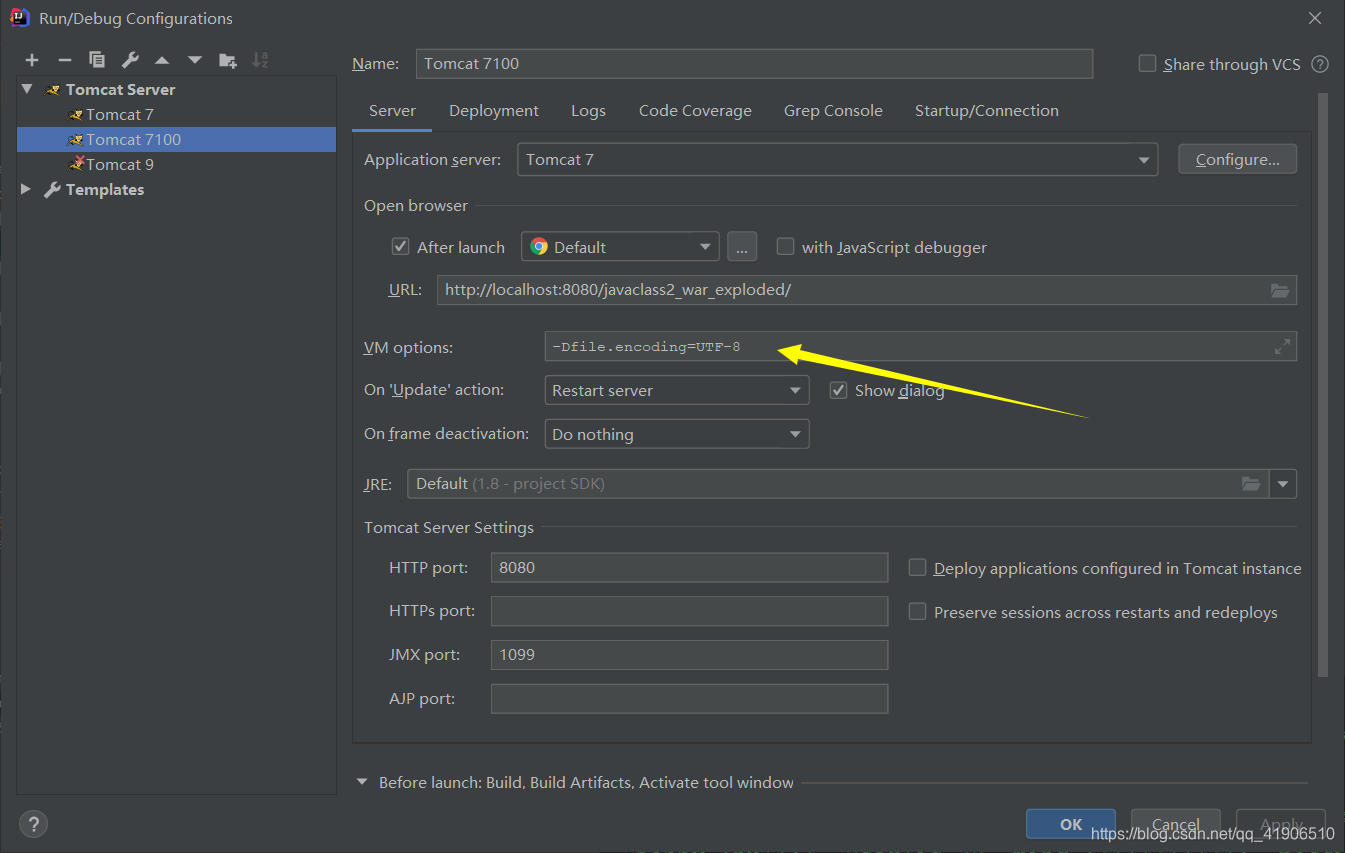Browse URL folder icon

click(1280, 290)
